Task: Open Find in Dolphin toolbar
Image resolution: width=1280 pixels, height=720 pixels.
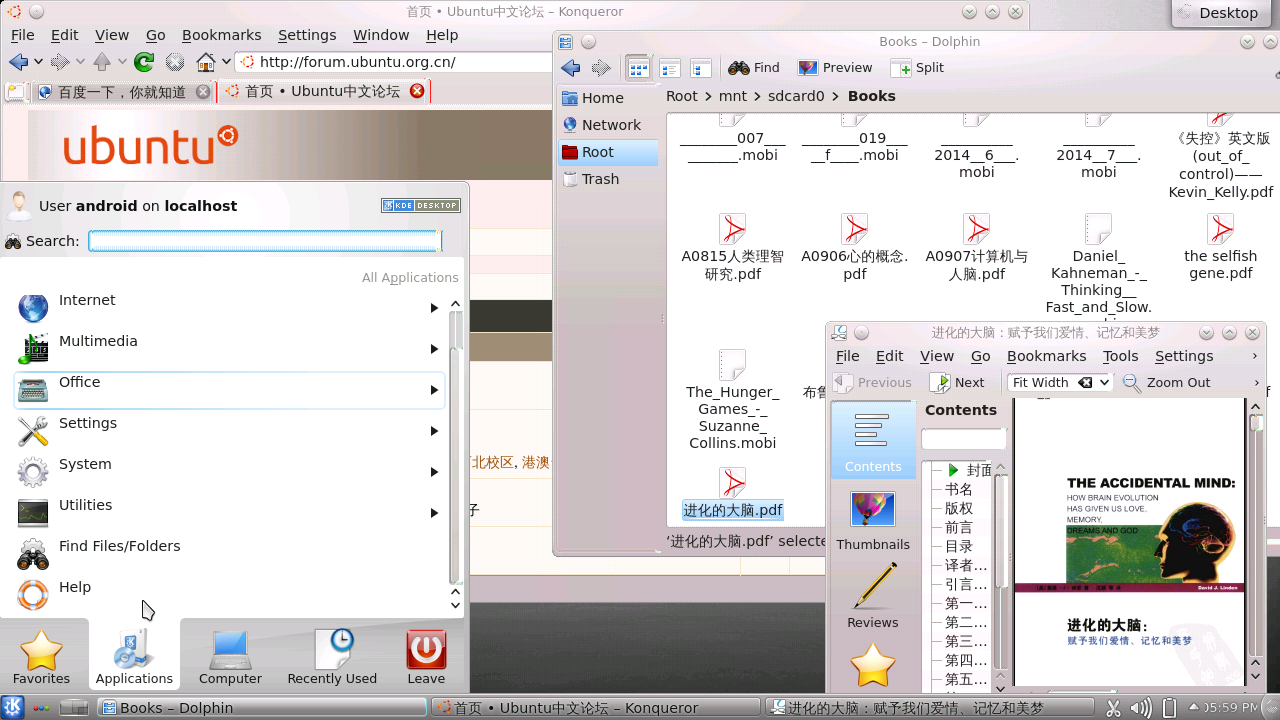Action: pos(754,68)
